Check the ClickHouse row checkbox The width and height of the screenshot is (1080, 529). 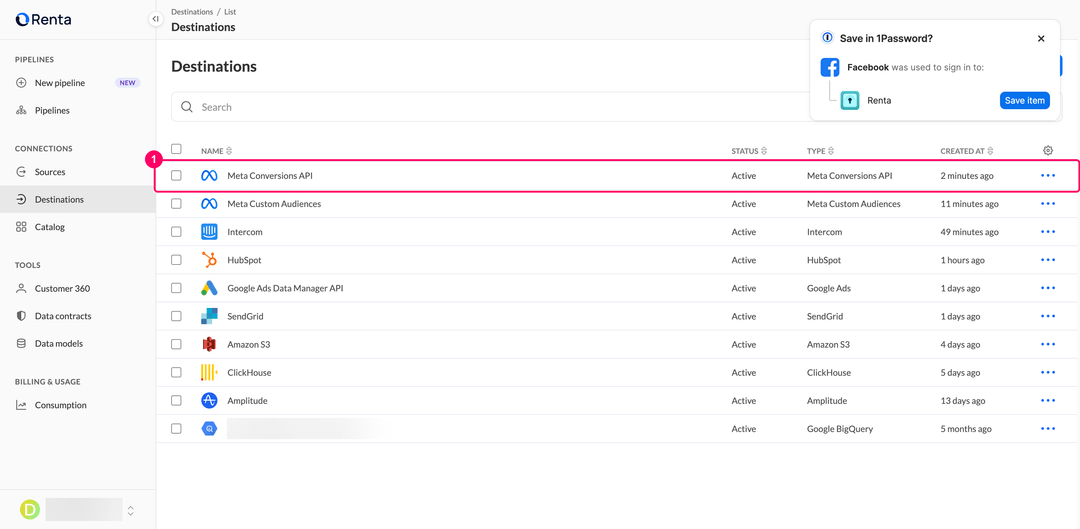coord(176,372)
